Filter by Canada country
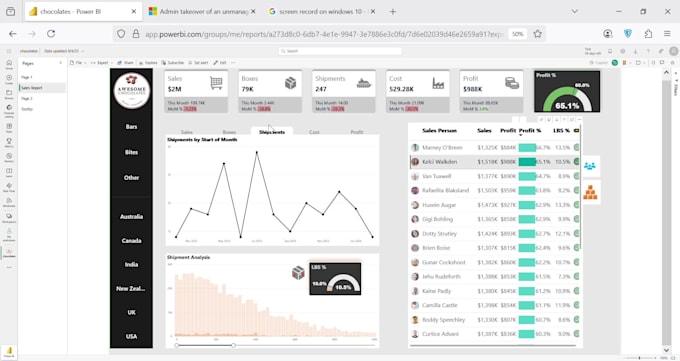The image size is (680, 361). coord(131,240)
